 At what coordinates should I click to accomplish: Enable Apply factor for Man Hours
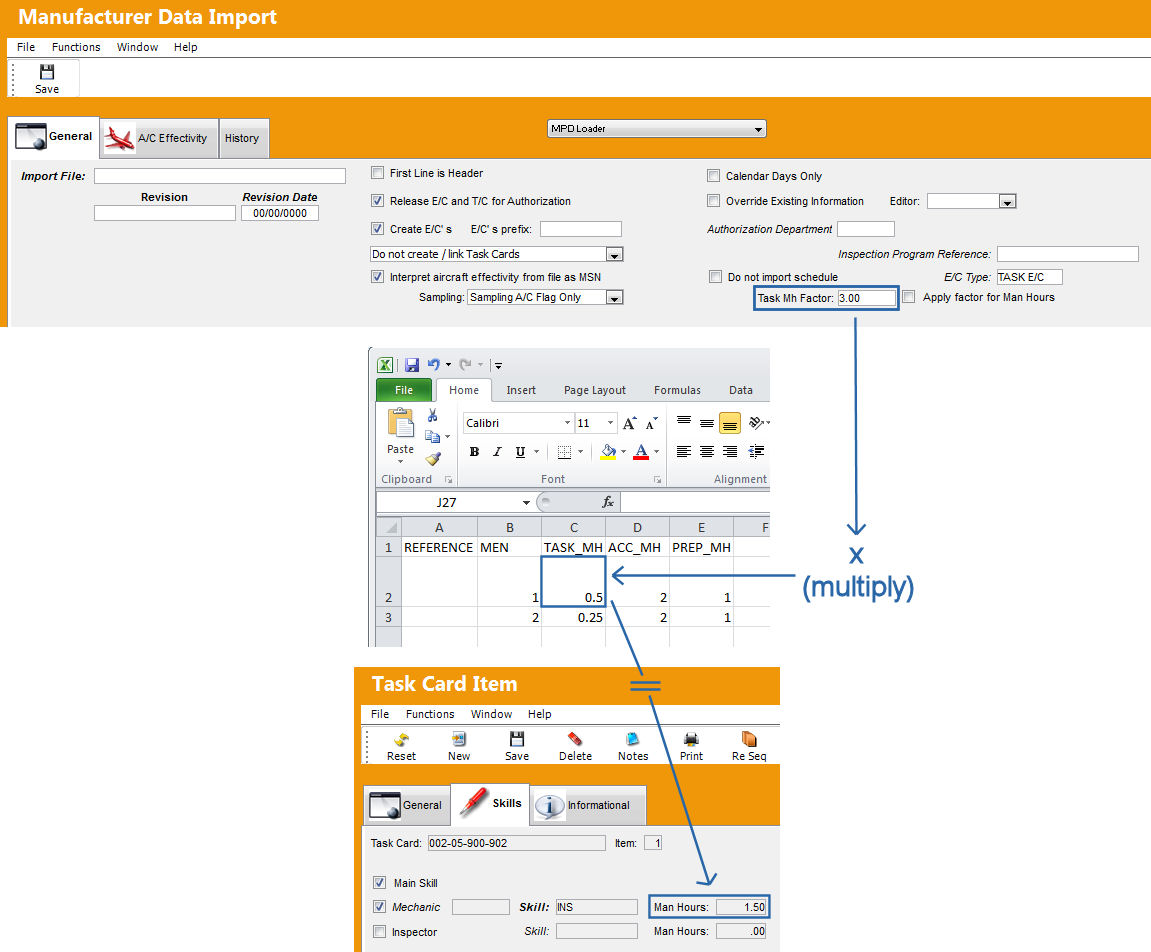(x=909, y=297)
